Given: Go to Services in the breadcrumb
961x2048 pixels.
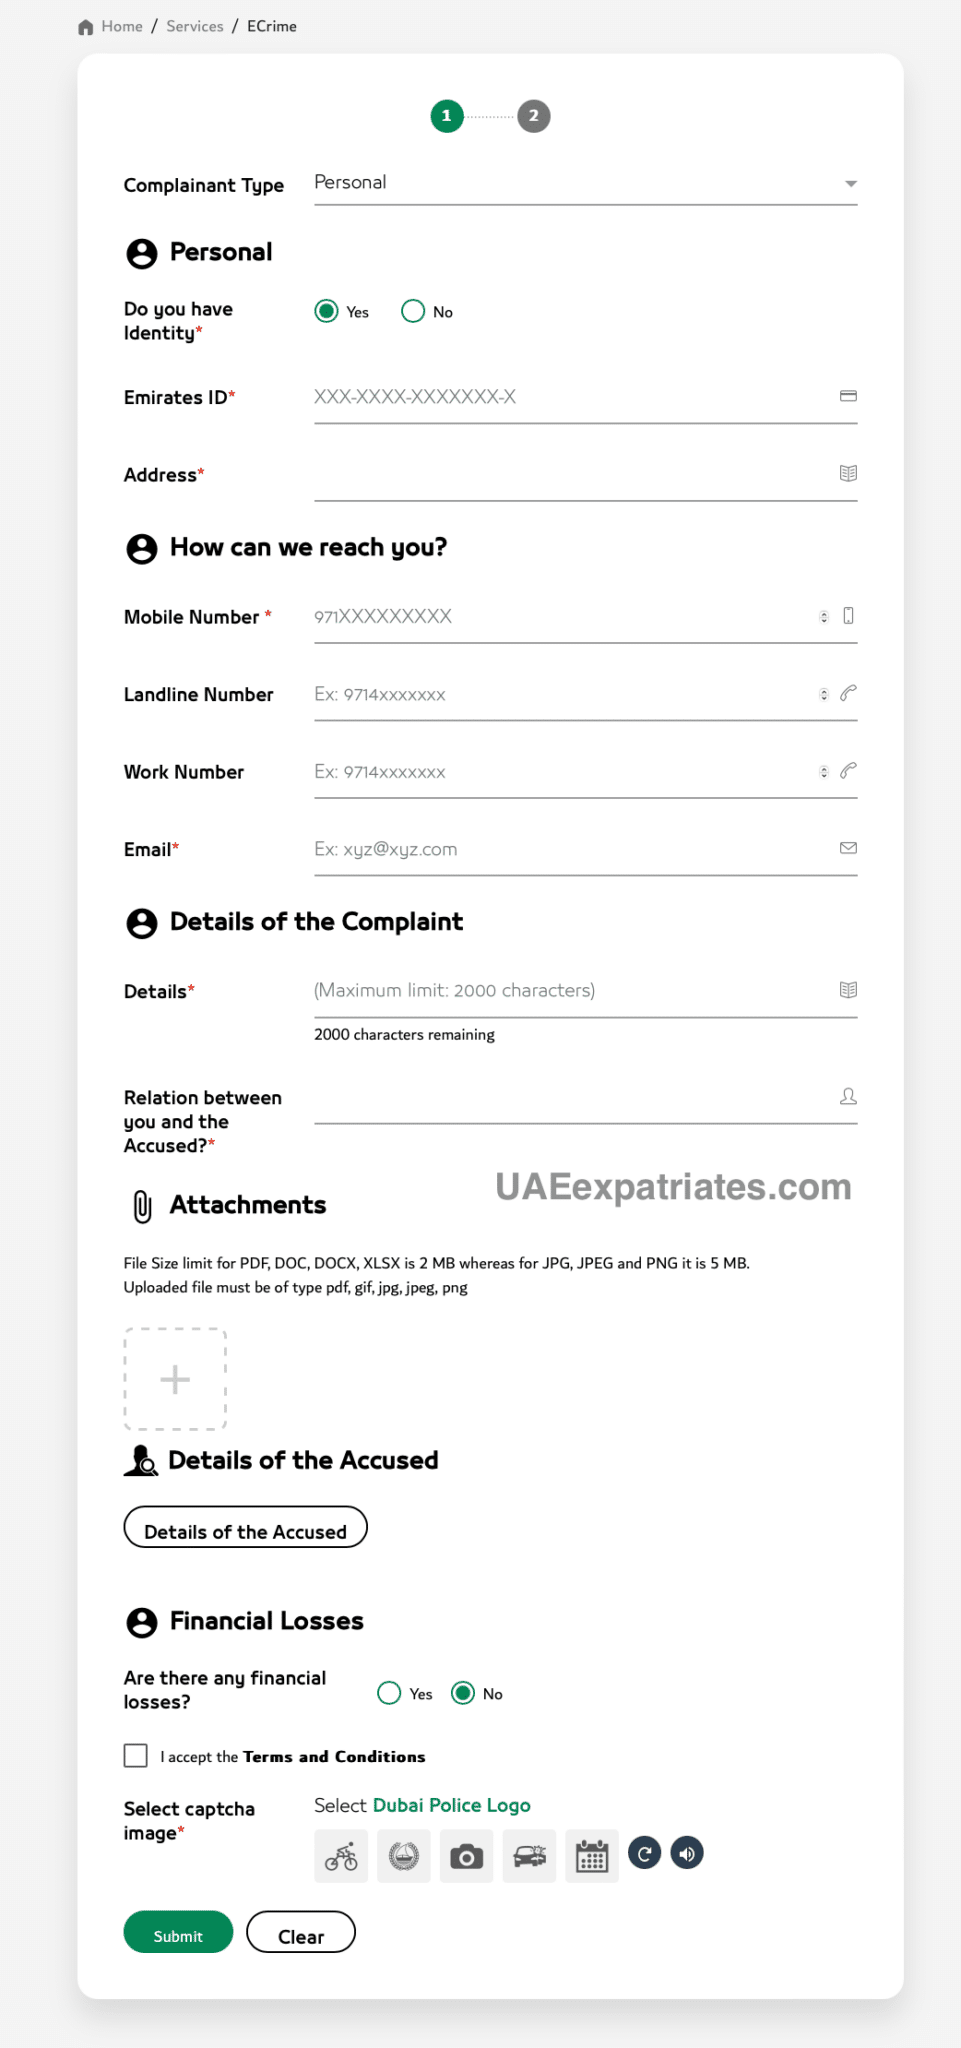Looking at the screenshot, I should (x=194, y=26).
